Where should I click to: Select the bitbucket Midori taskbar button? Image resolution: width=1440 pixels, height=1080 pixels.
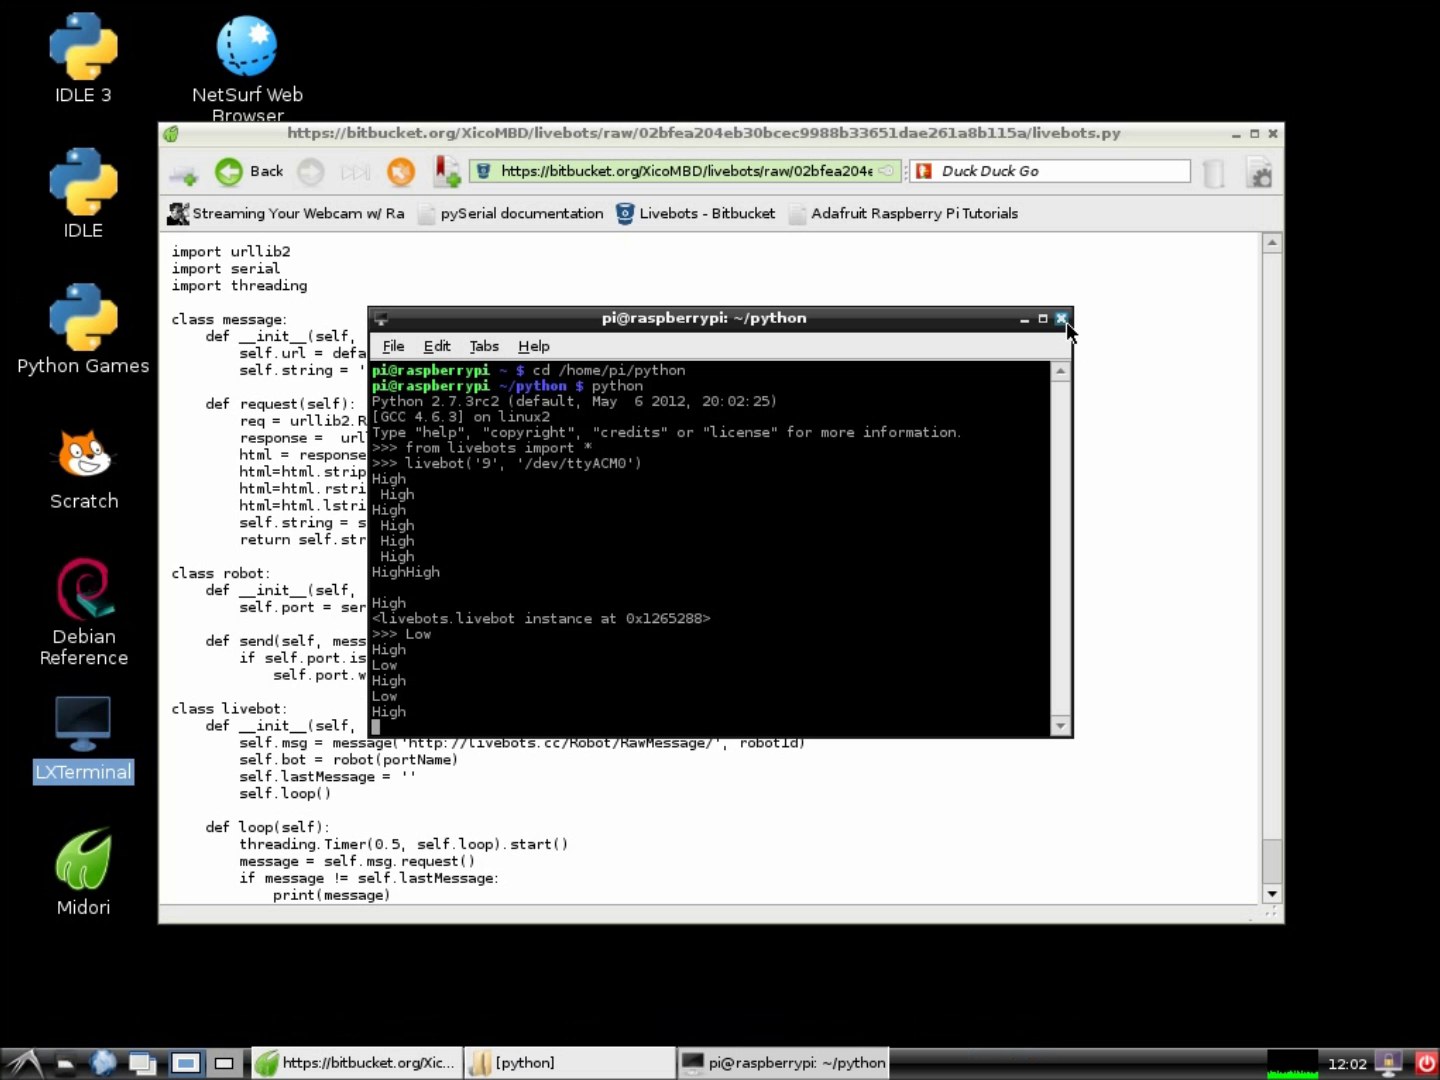click(x=356, y=1063)
